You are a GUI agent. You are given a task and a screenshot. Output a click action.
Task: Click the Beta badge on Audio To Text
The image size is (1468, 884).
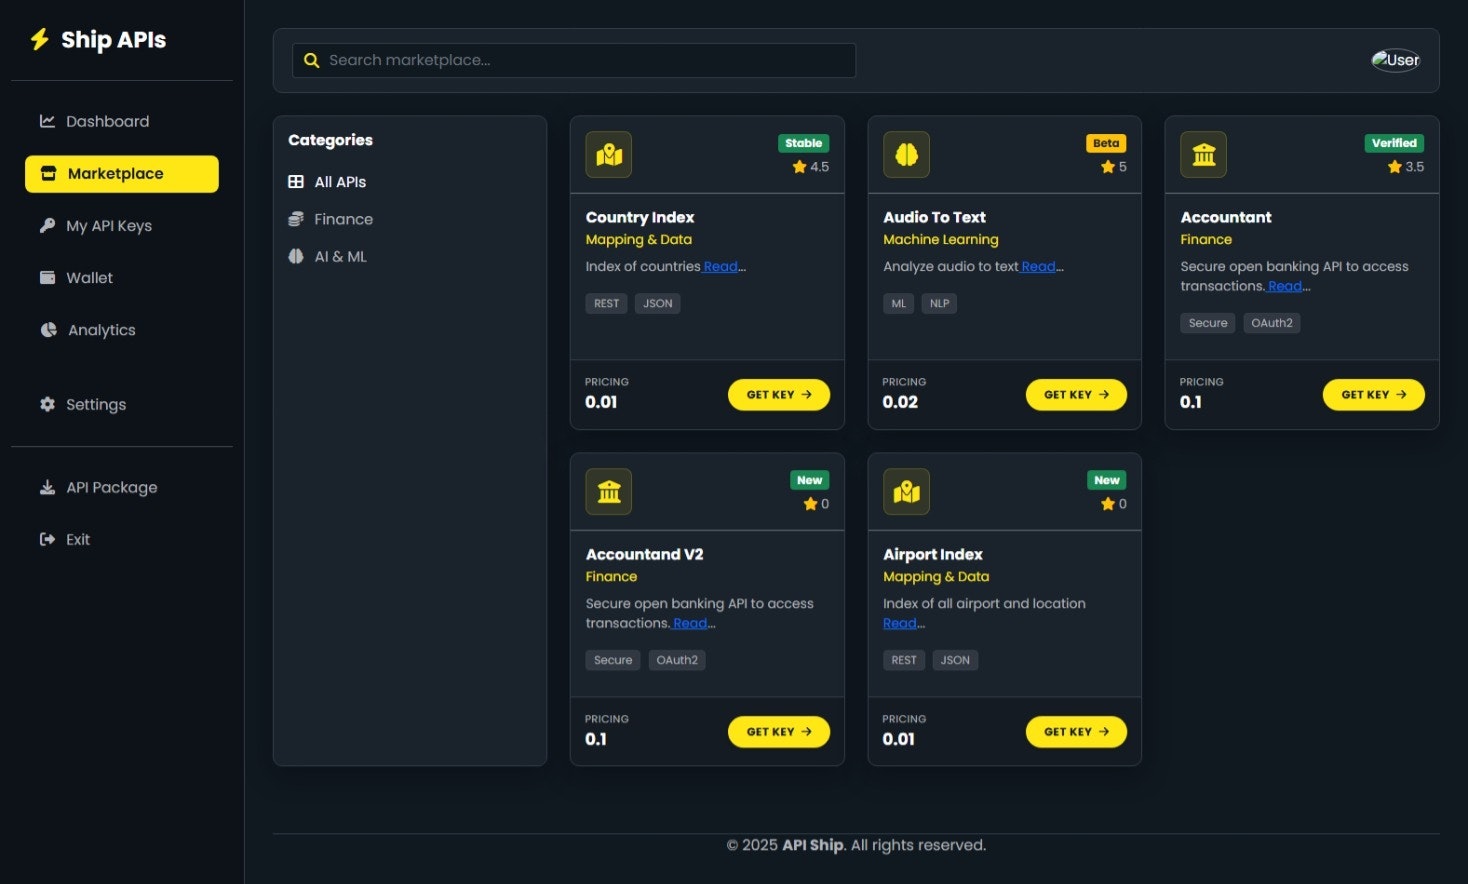coord(1105,143)
